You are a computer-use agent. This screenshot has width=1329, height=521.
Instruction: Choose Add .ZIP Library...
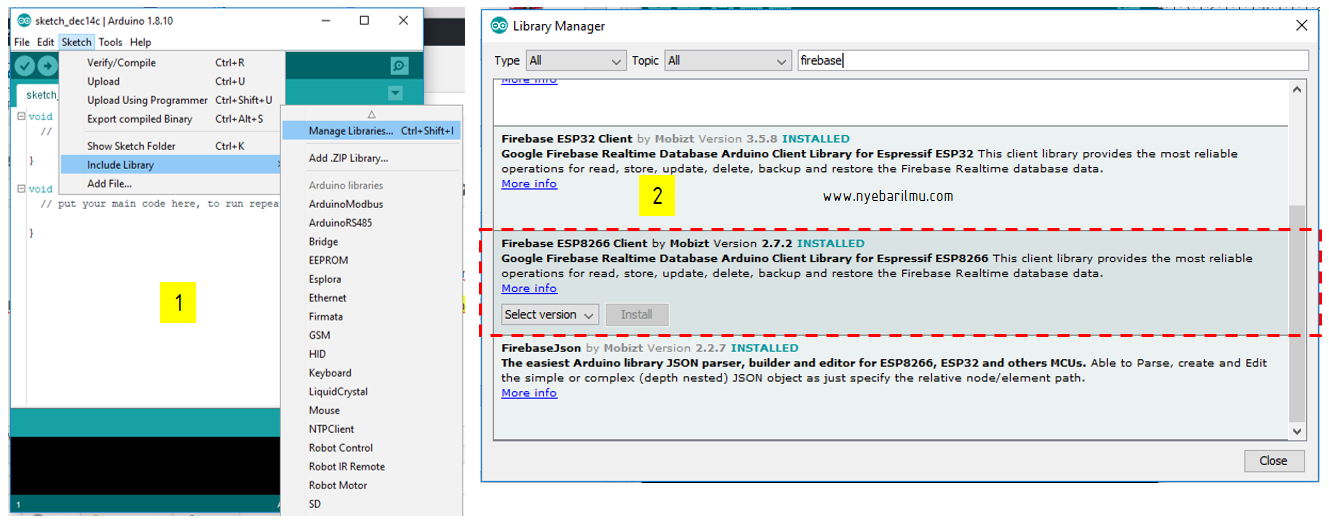[371, 158]
